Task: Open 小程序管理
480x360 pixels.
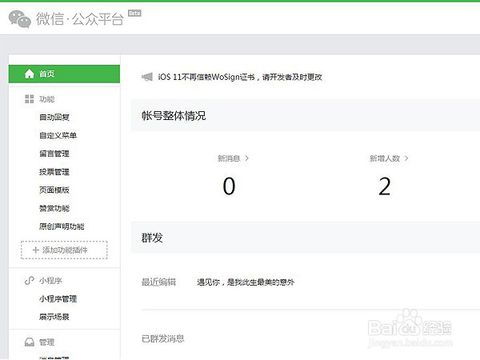Action: tap(58, 299)
